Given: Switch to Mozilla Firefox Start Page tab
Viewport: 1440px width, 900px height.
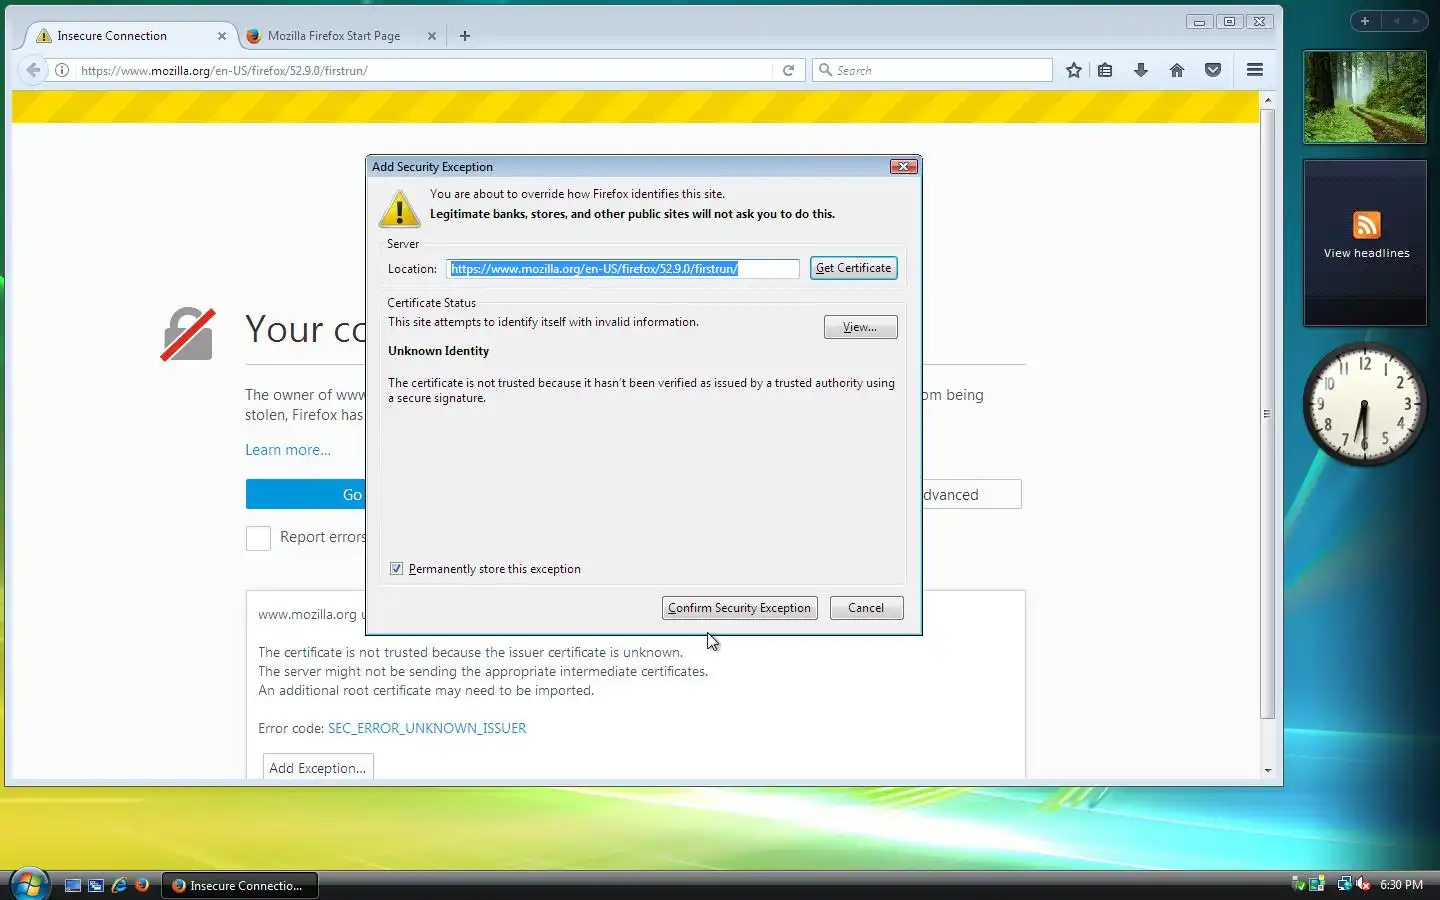Looking at the screenshot, I should (334, 36).
